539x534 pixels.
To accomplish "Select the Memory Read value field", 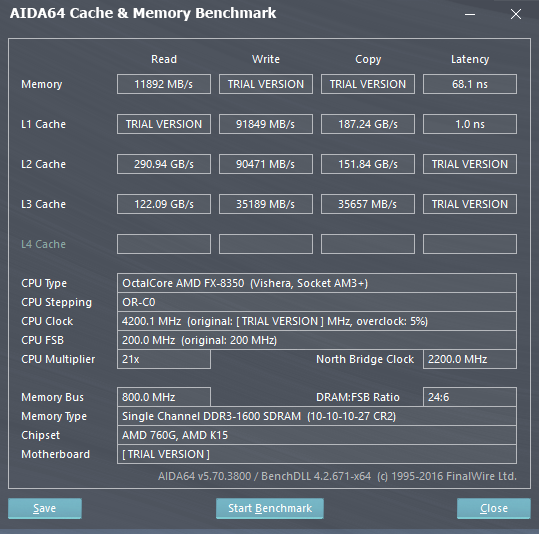I will coord(164,84).
